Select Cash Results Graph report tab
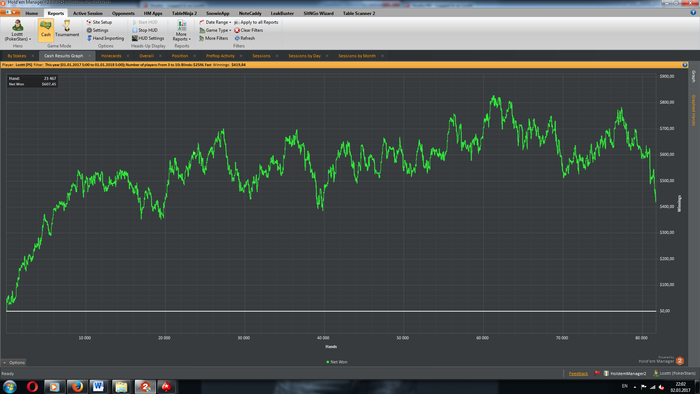The width and height of the screenshot is (700, 394). point(63,56)
